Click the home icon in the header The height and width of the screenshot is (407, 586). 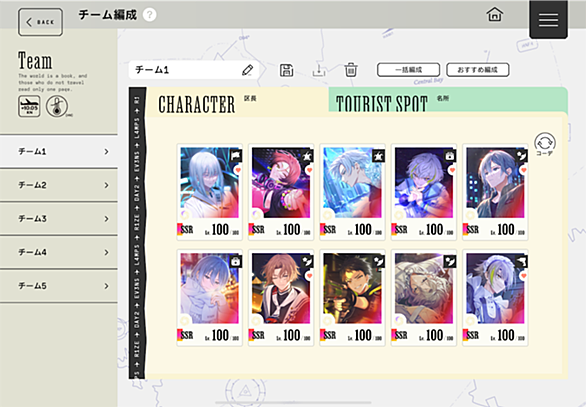494,15
